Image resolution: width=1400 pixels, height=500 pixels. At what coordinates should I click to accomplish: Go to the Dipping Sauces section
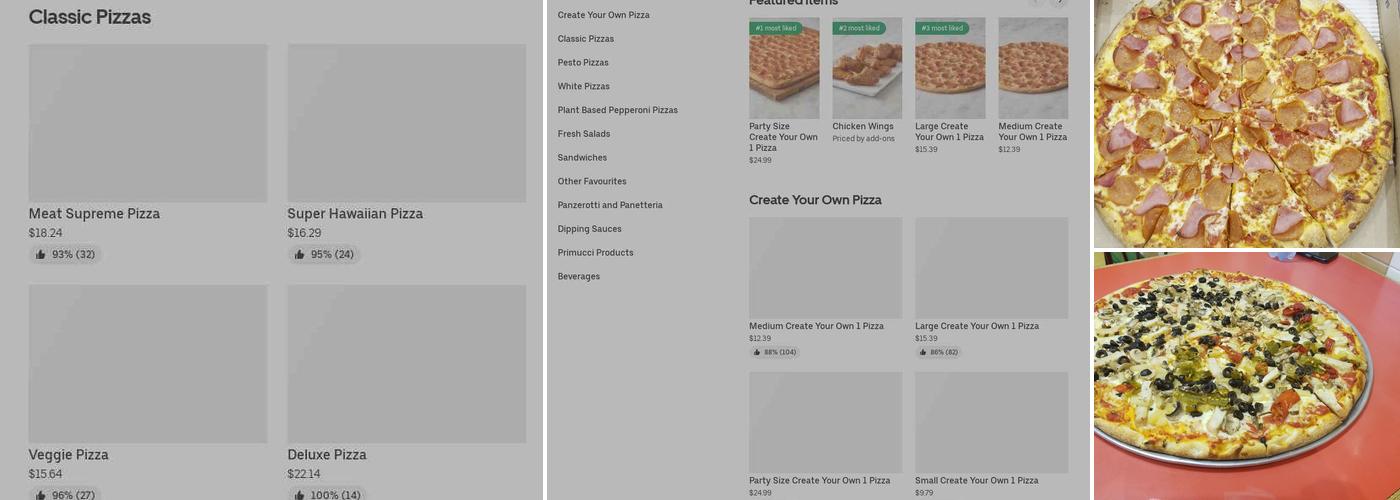589,229
